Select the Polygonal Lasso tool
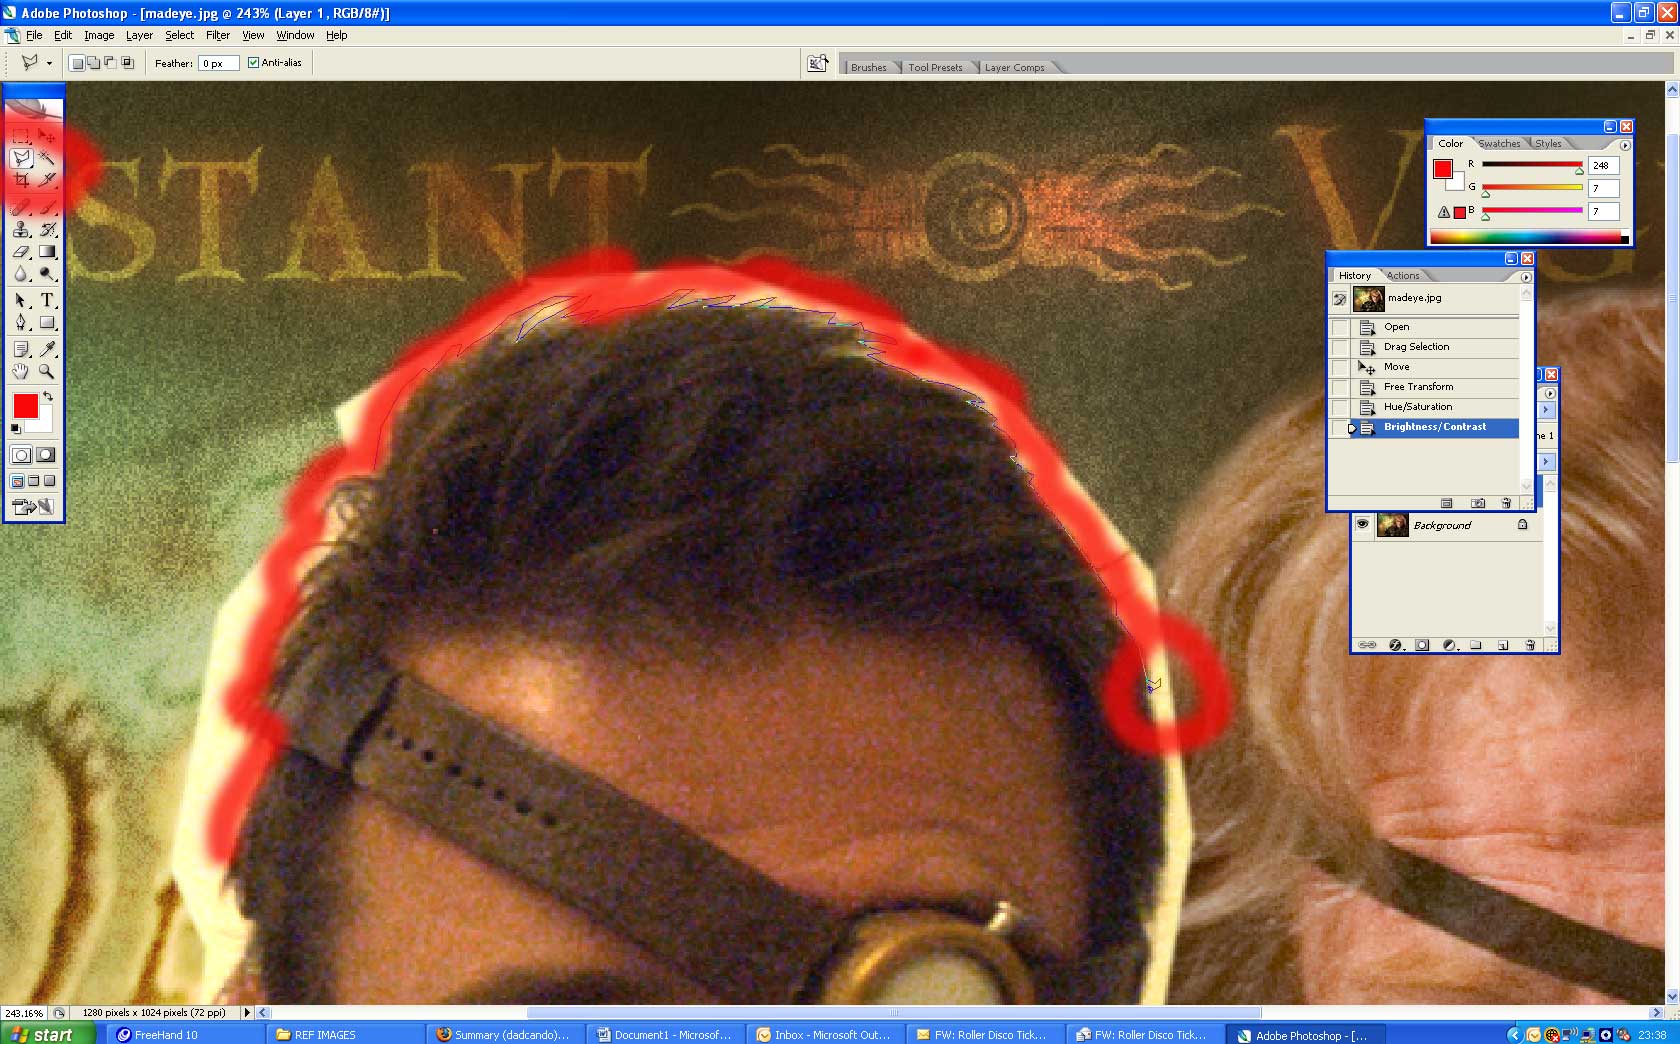The image size is (1680, 1044). pos(21,158)
